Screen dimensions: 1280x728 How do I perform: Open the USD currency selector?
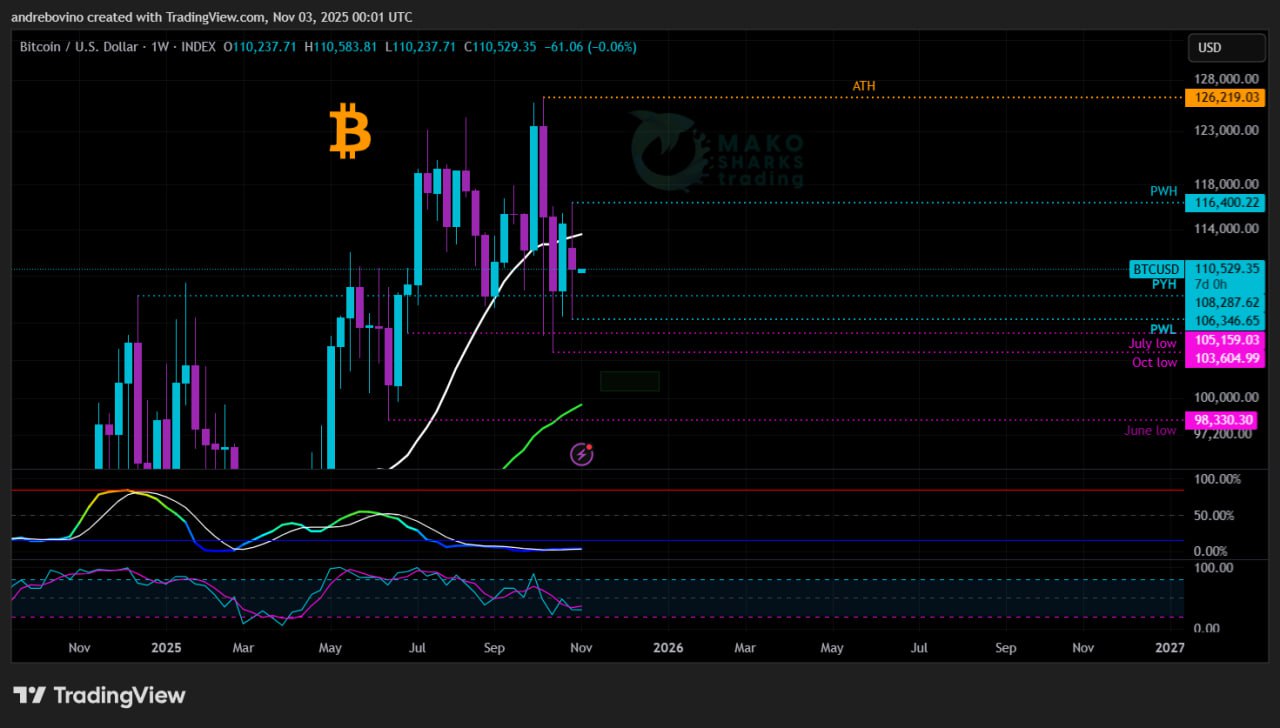(1223, 47)
